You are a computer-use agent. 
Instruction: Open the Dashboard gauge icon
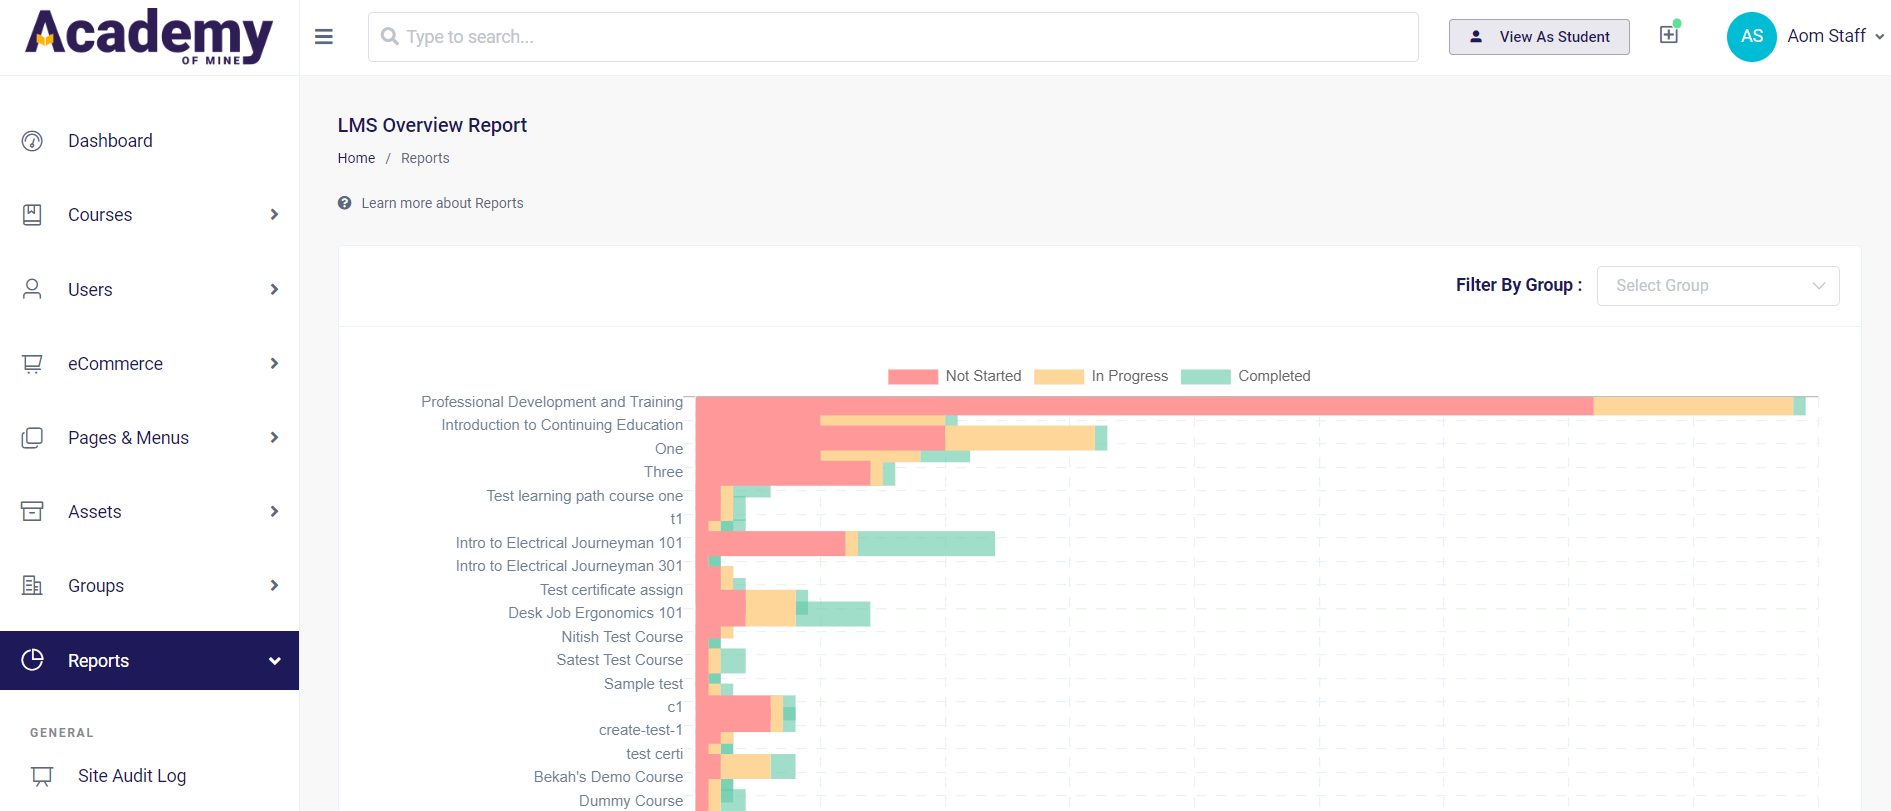32,141
